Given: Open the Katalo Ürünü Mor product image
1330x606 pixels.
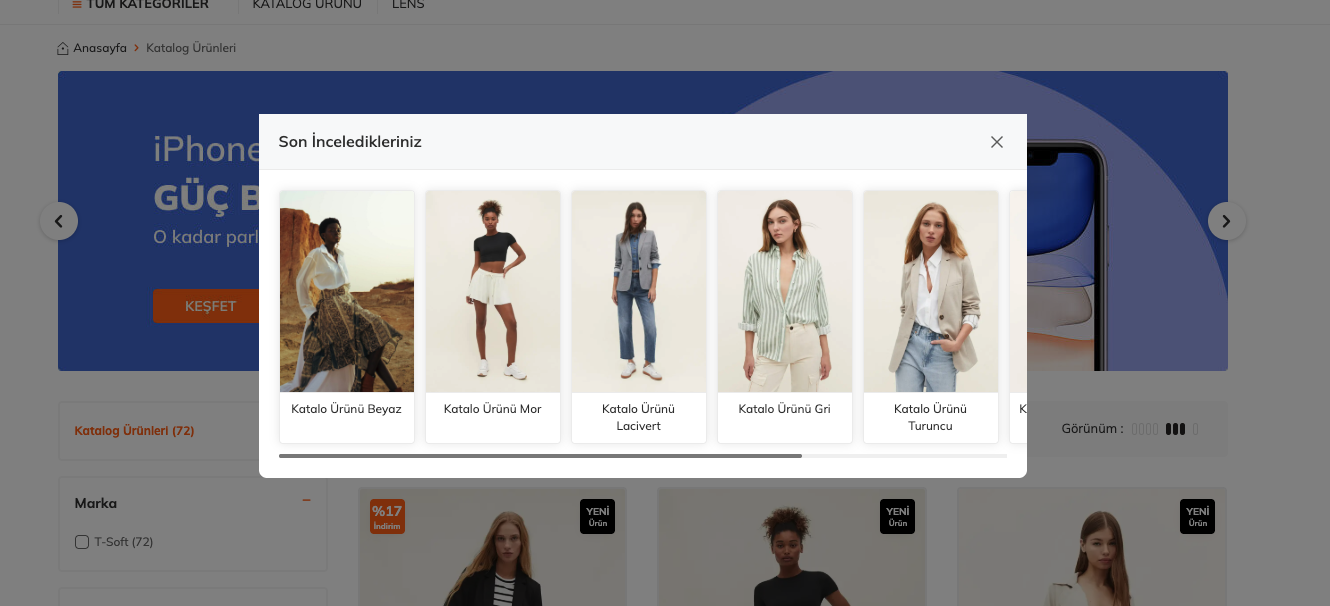Looking at the screenshot, I should pyautogui.click(x=493, y=291).
